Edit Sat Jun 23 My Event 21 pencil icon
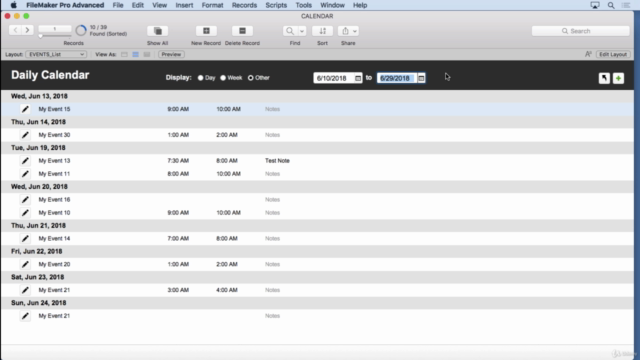Viewport: 640px width, 360px height. (x=25, y=290)
